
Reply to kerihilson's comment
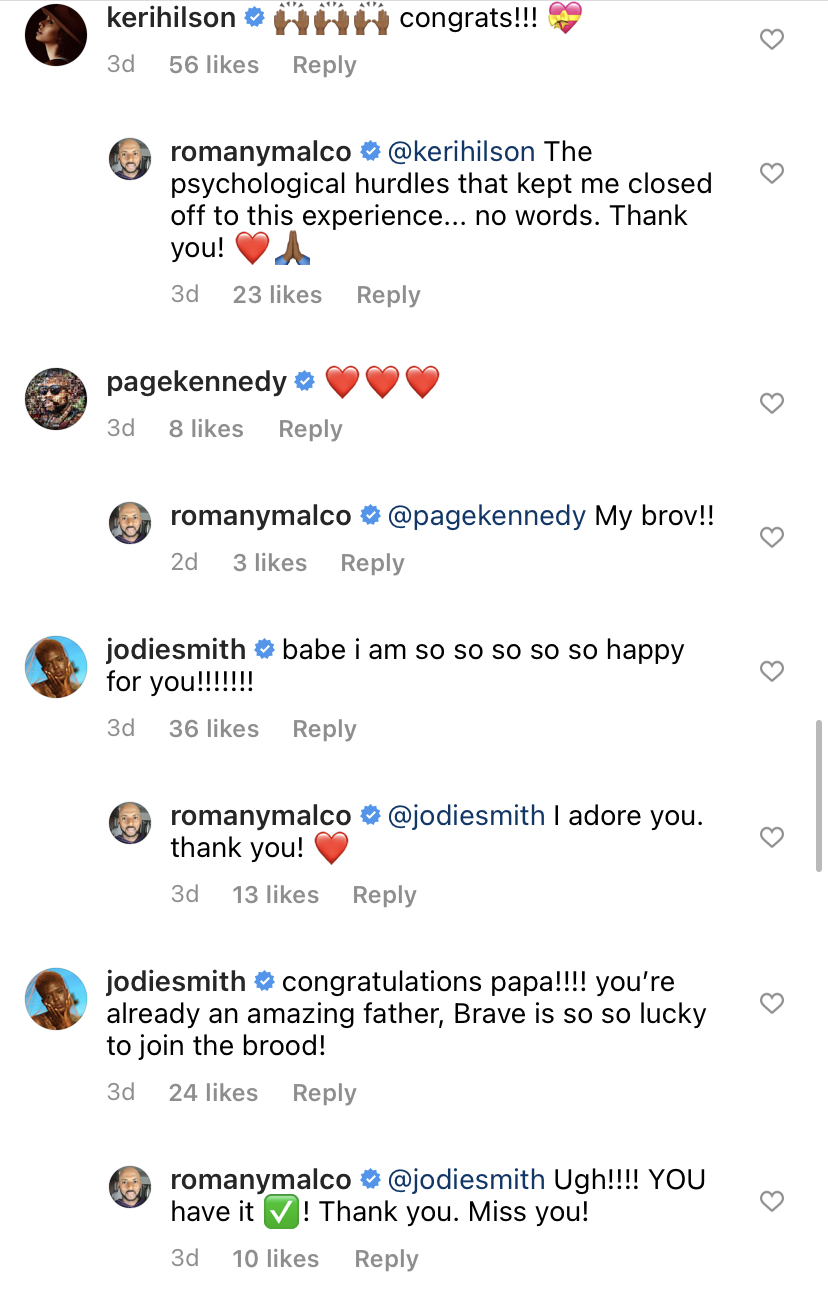324,65
